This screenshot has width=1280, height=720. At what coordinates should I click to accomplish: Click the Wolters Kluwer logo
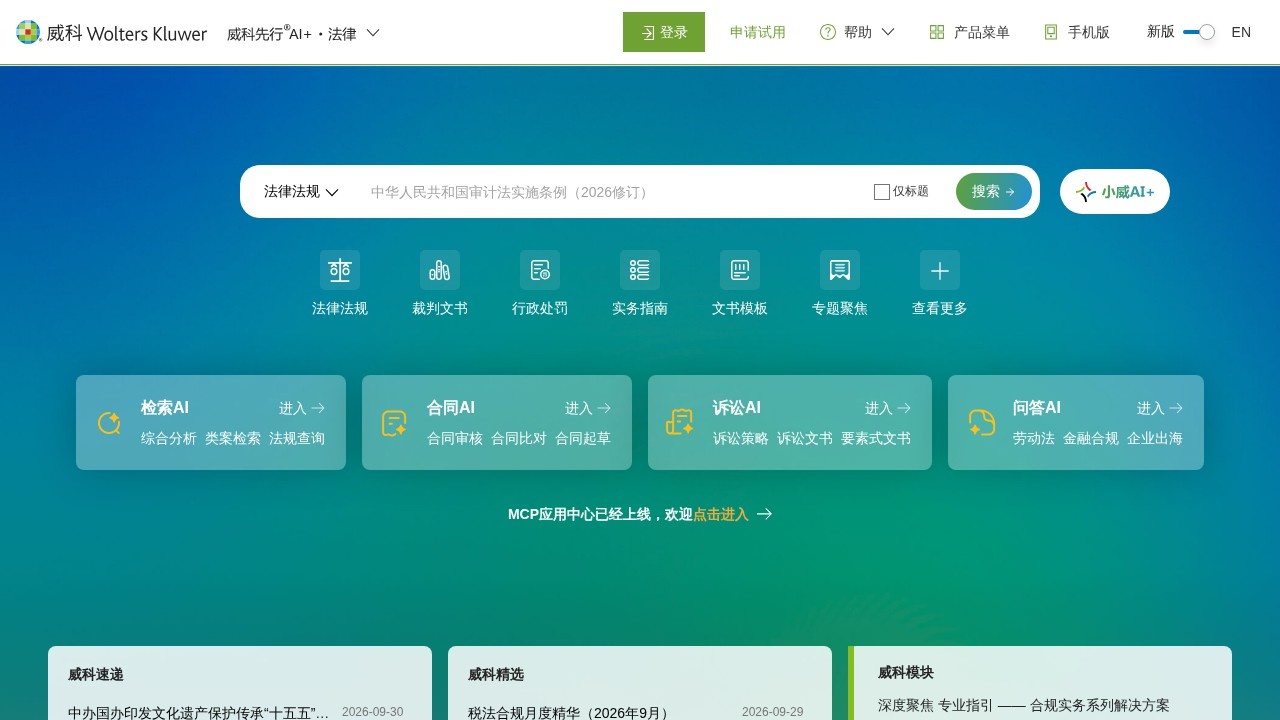[x=112, y=33]
